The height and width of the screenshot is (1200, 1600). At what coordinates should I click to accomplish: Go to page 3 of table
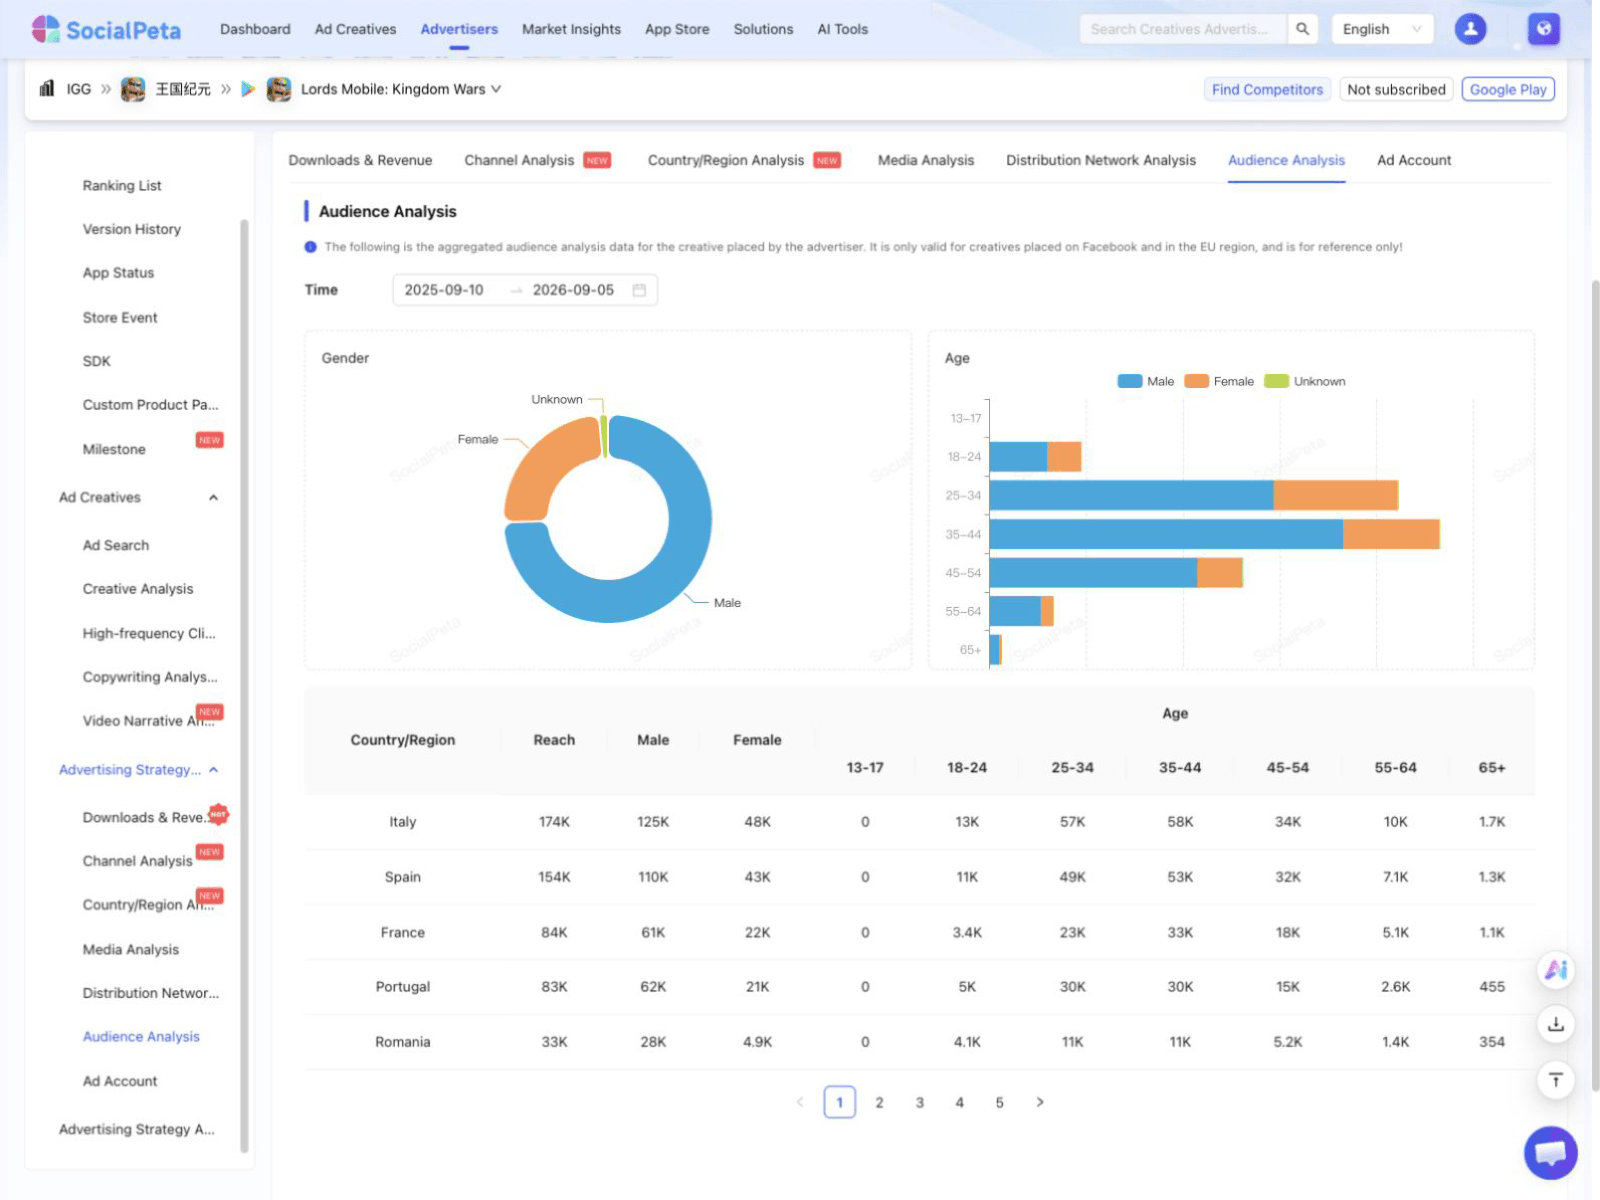point(919,1102)
